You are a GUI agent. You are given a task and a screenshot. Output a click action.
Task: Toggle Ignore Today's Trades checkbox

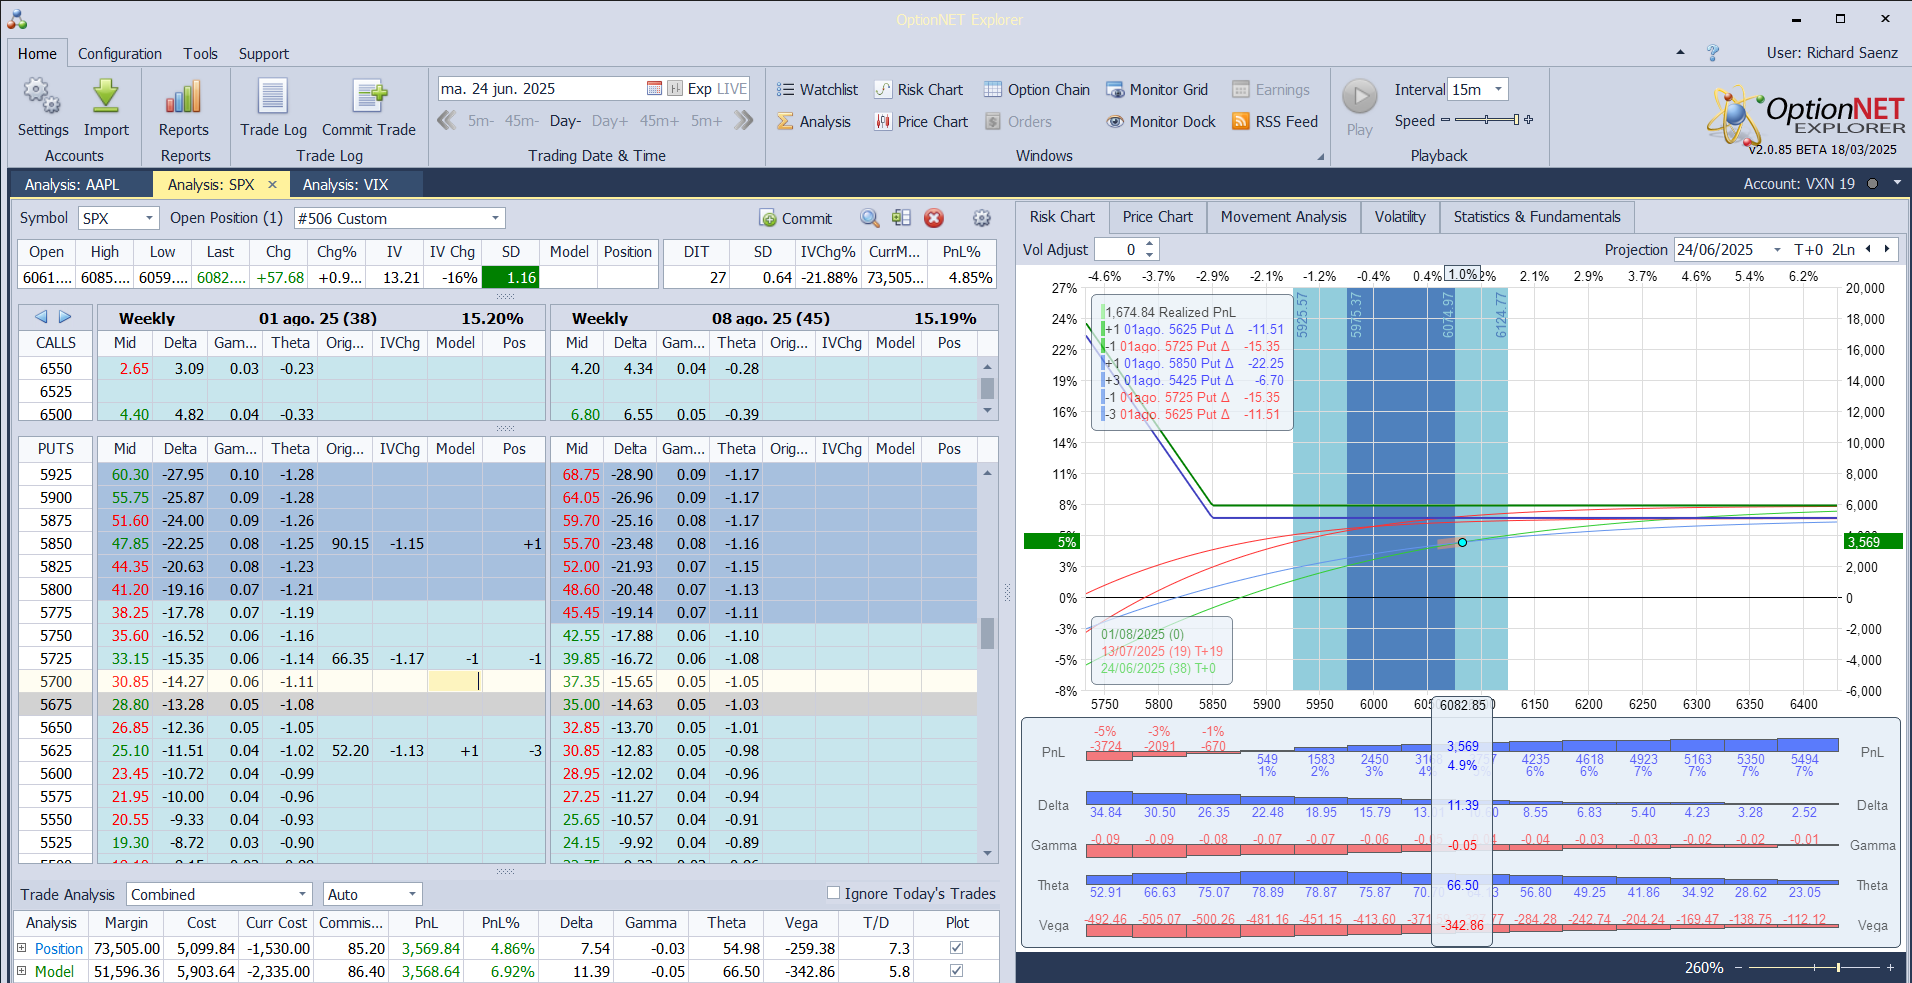click(x=833, y=893)
